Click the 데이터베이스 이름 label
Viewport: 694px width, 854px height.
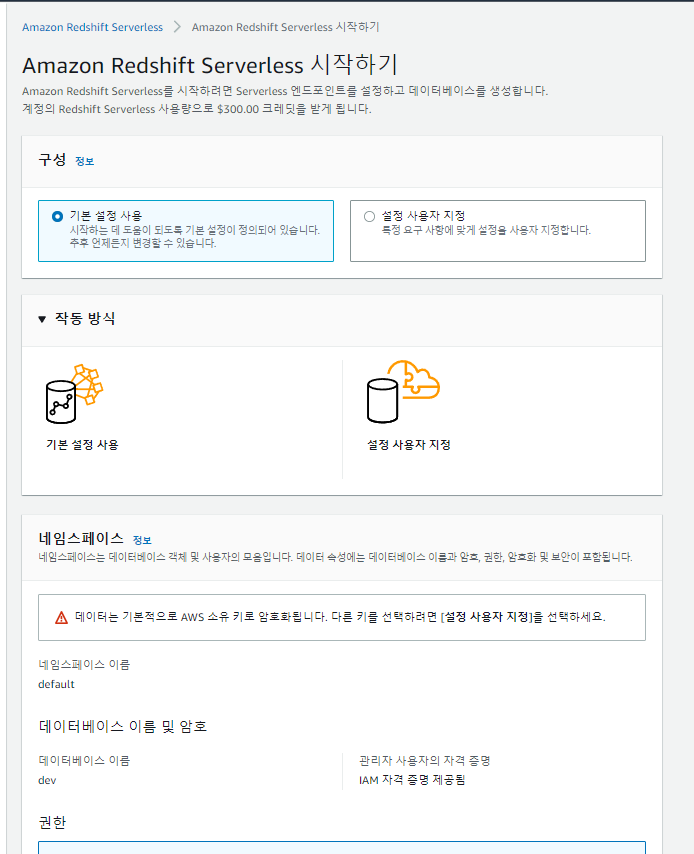(x=84, y=760)
